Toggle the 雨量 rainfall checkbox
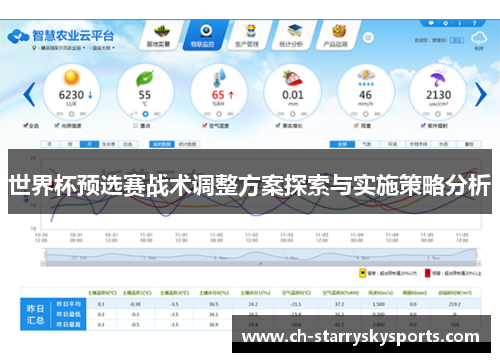 [x=356, y=125]
